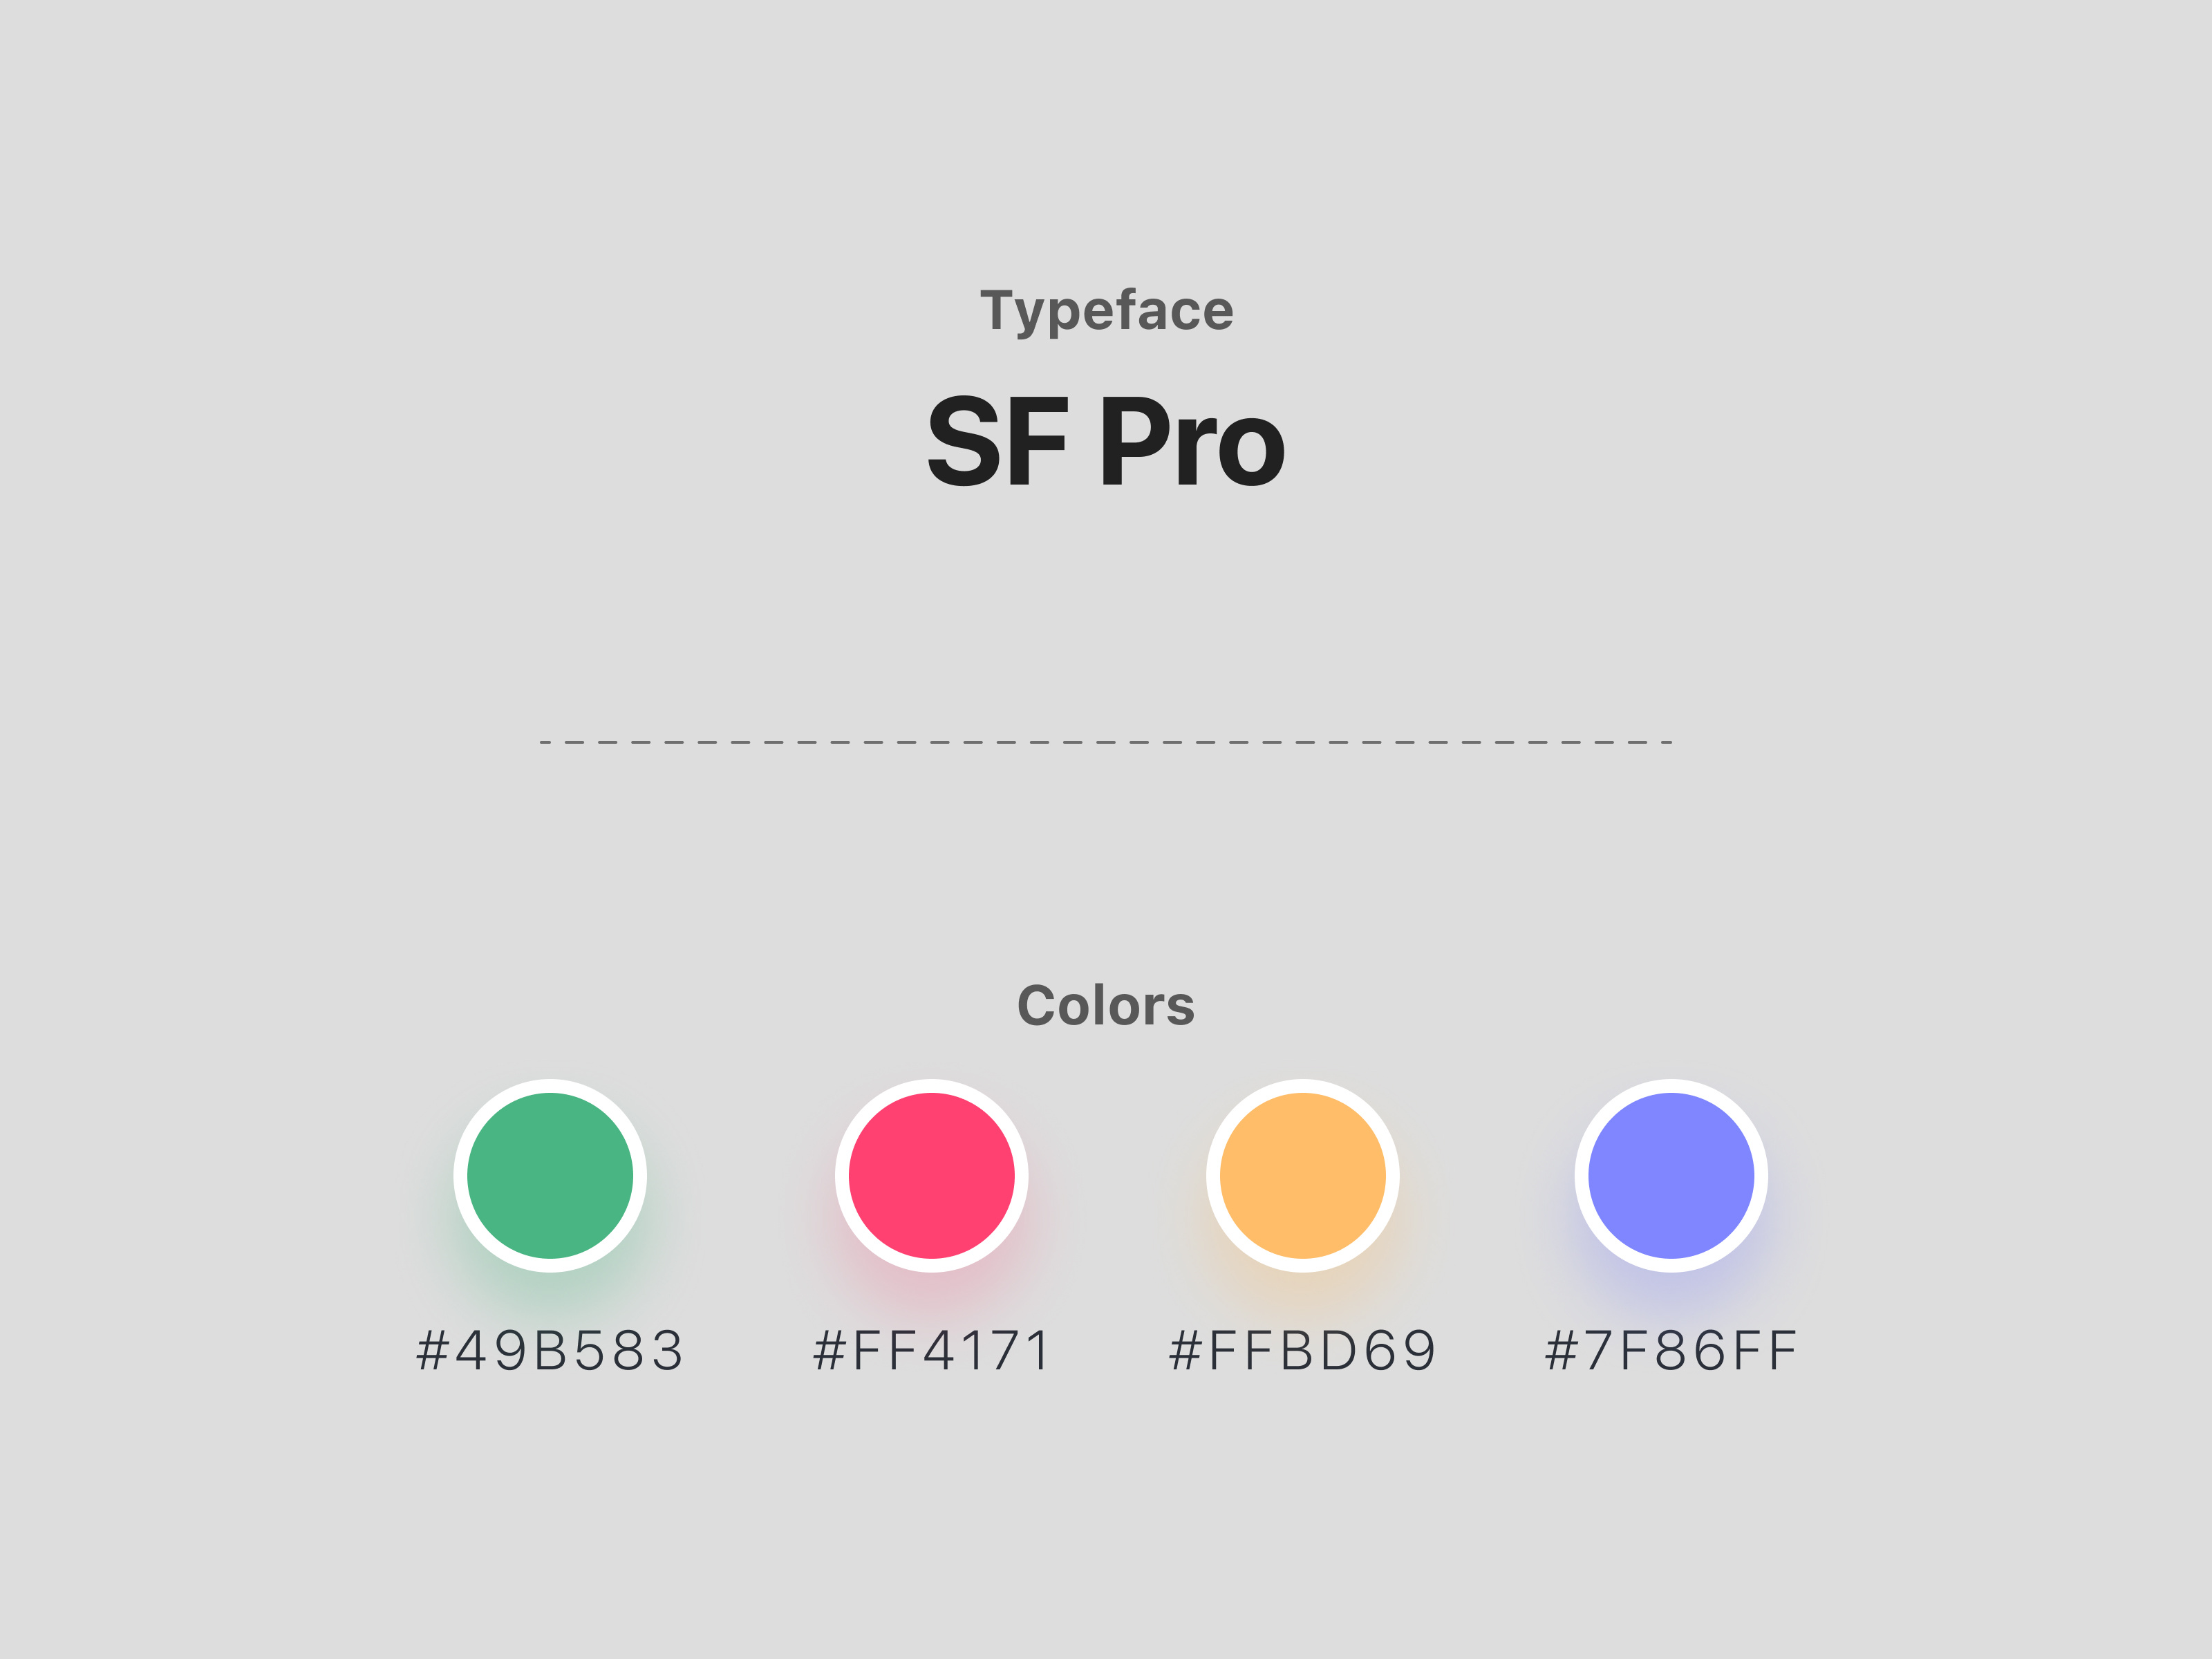Select the #FF4171 hex code text

[931, 1351]
